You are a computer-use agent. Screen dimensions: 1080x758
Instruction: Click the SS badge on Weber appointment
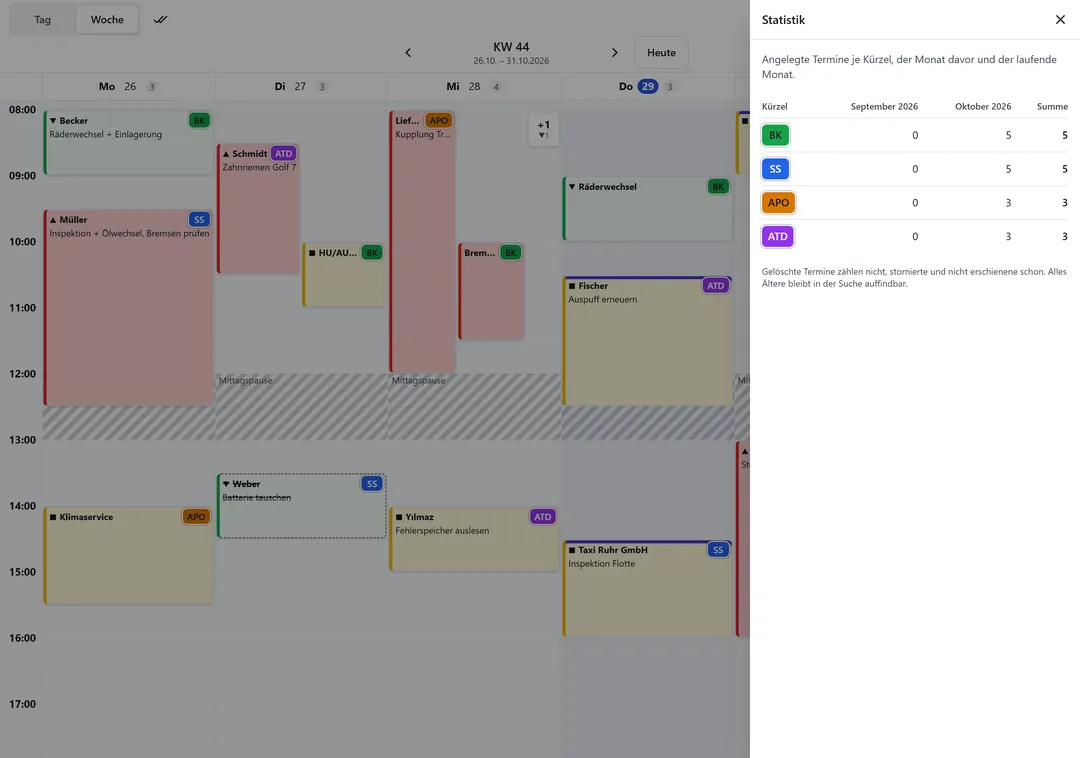pyautogui.click(x=372, y=484)
